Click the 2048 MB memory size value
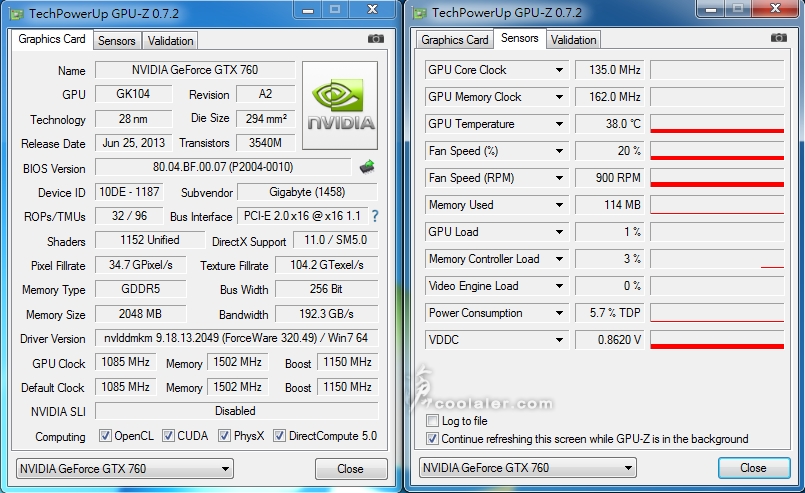 click(x=140, y=313)
